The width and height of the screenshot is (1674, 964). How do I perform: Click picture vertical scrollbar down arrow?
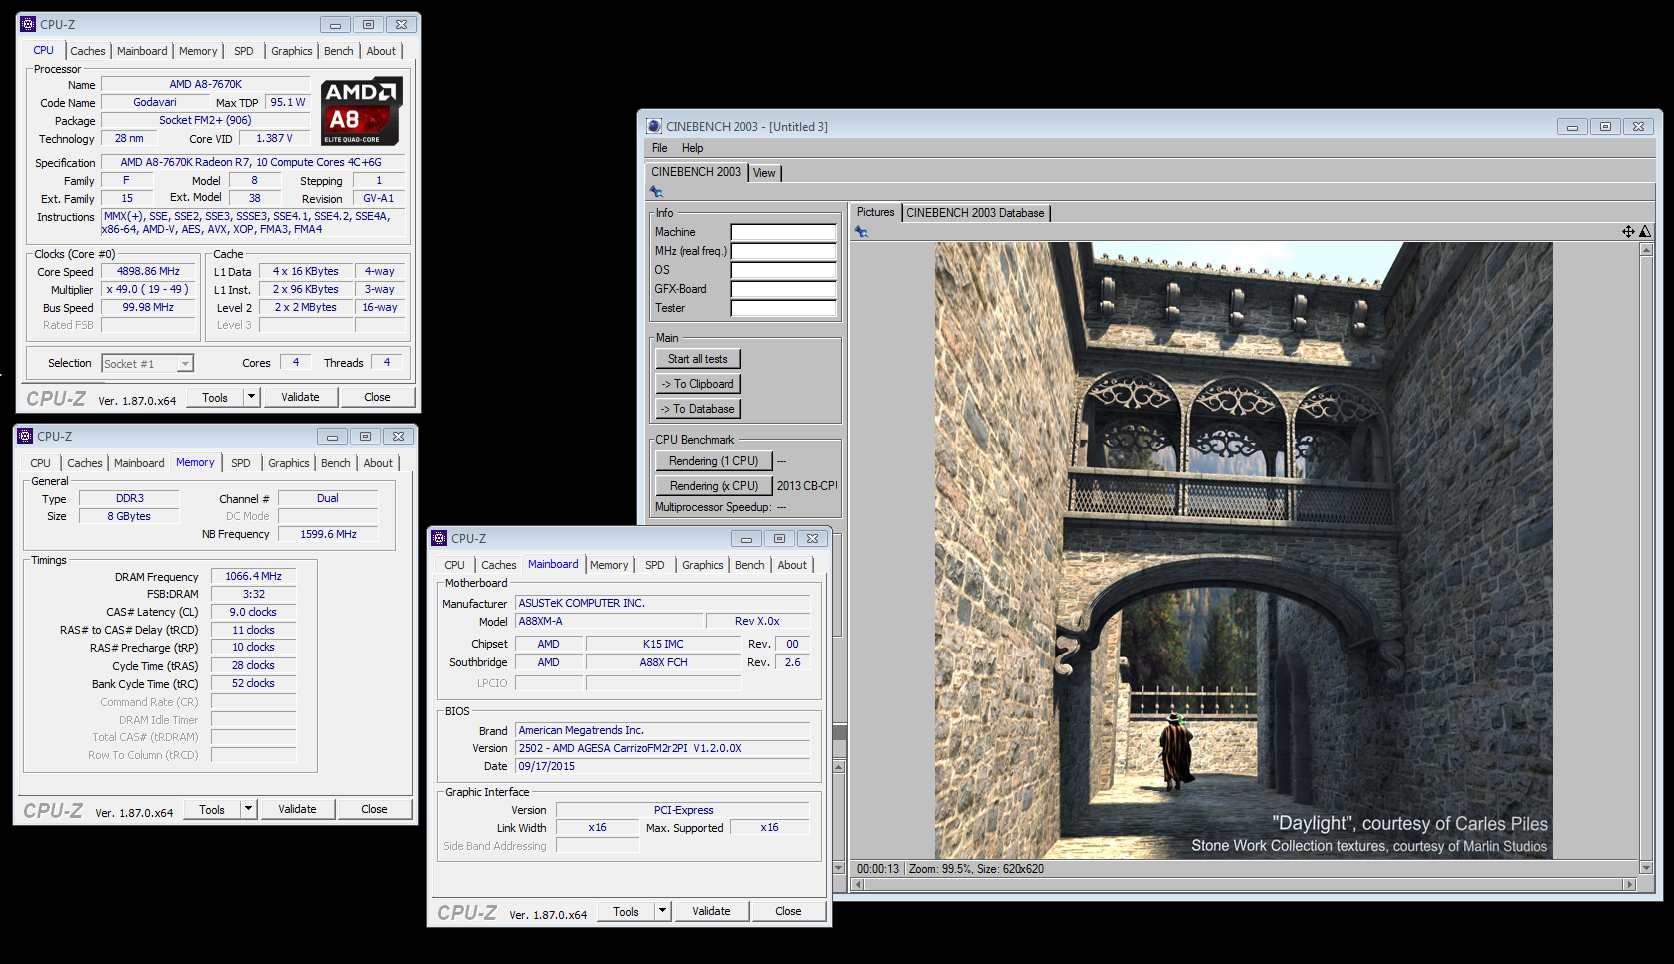point(1646,868)
